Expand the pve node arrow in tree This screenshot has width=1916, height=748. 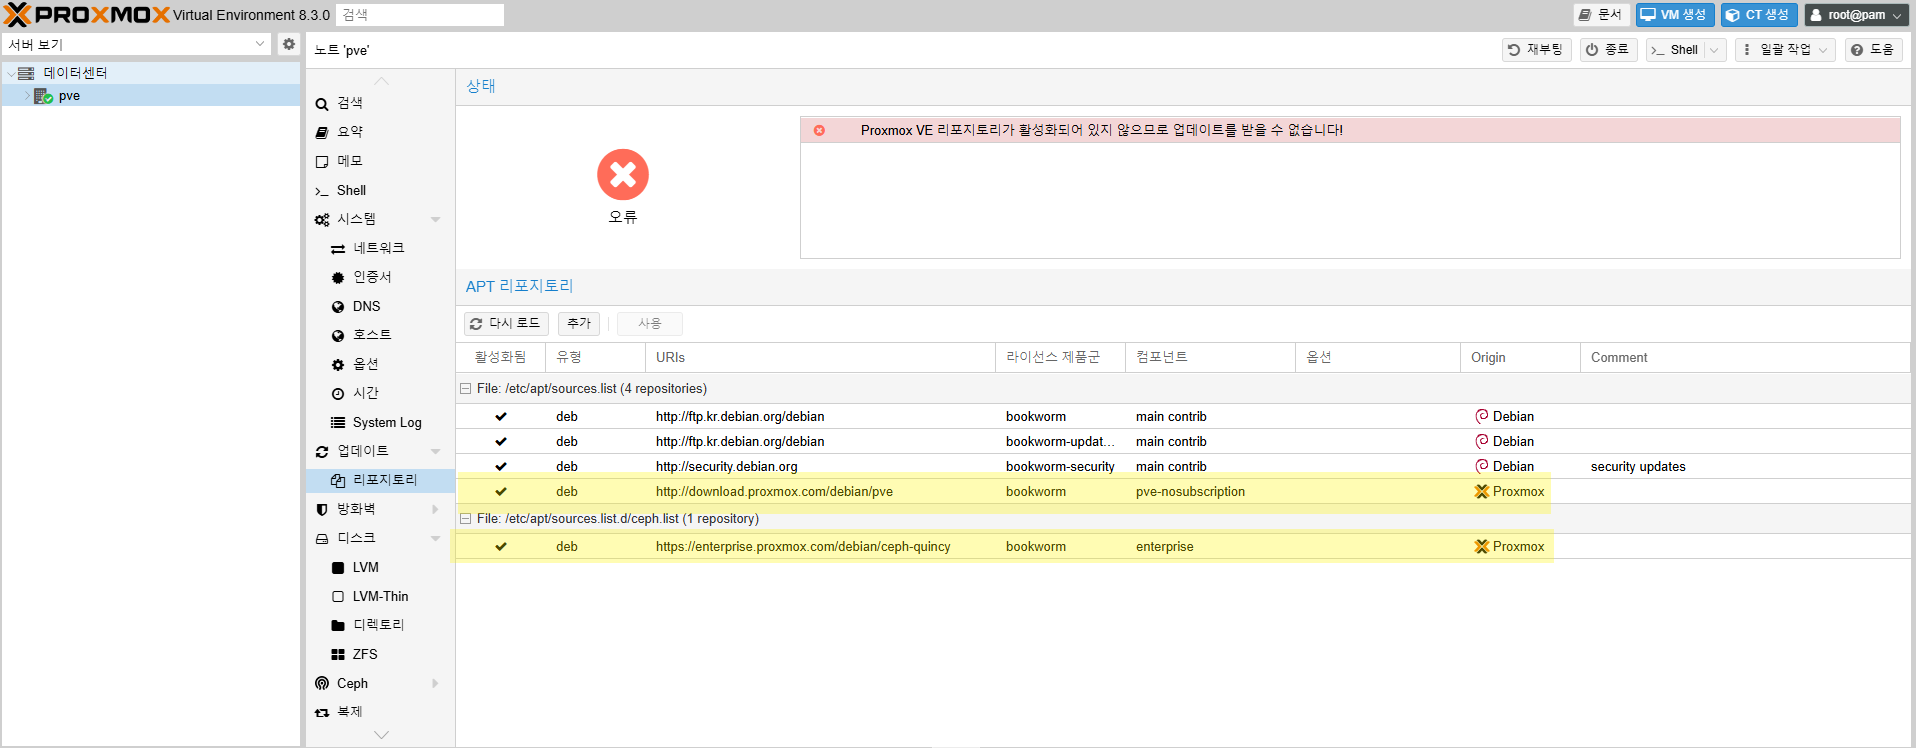click(27, 96)
